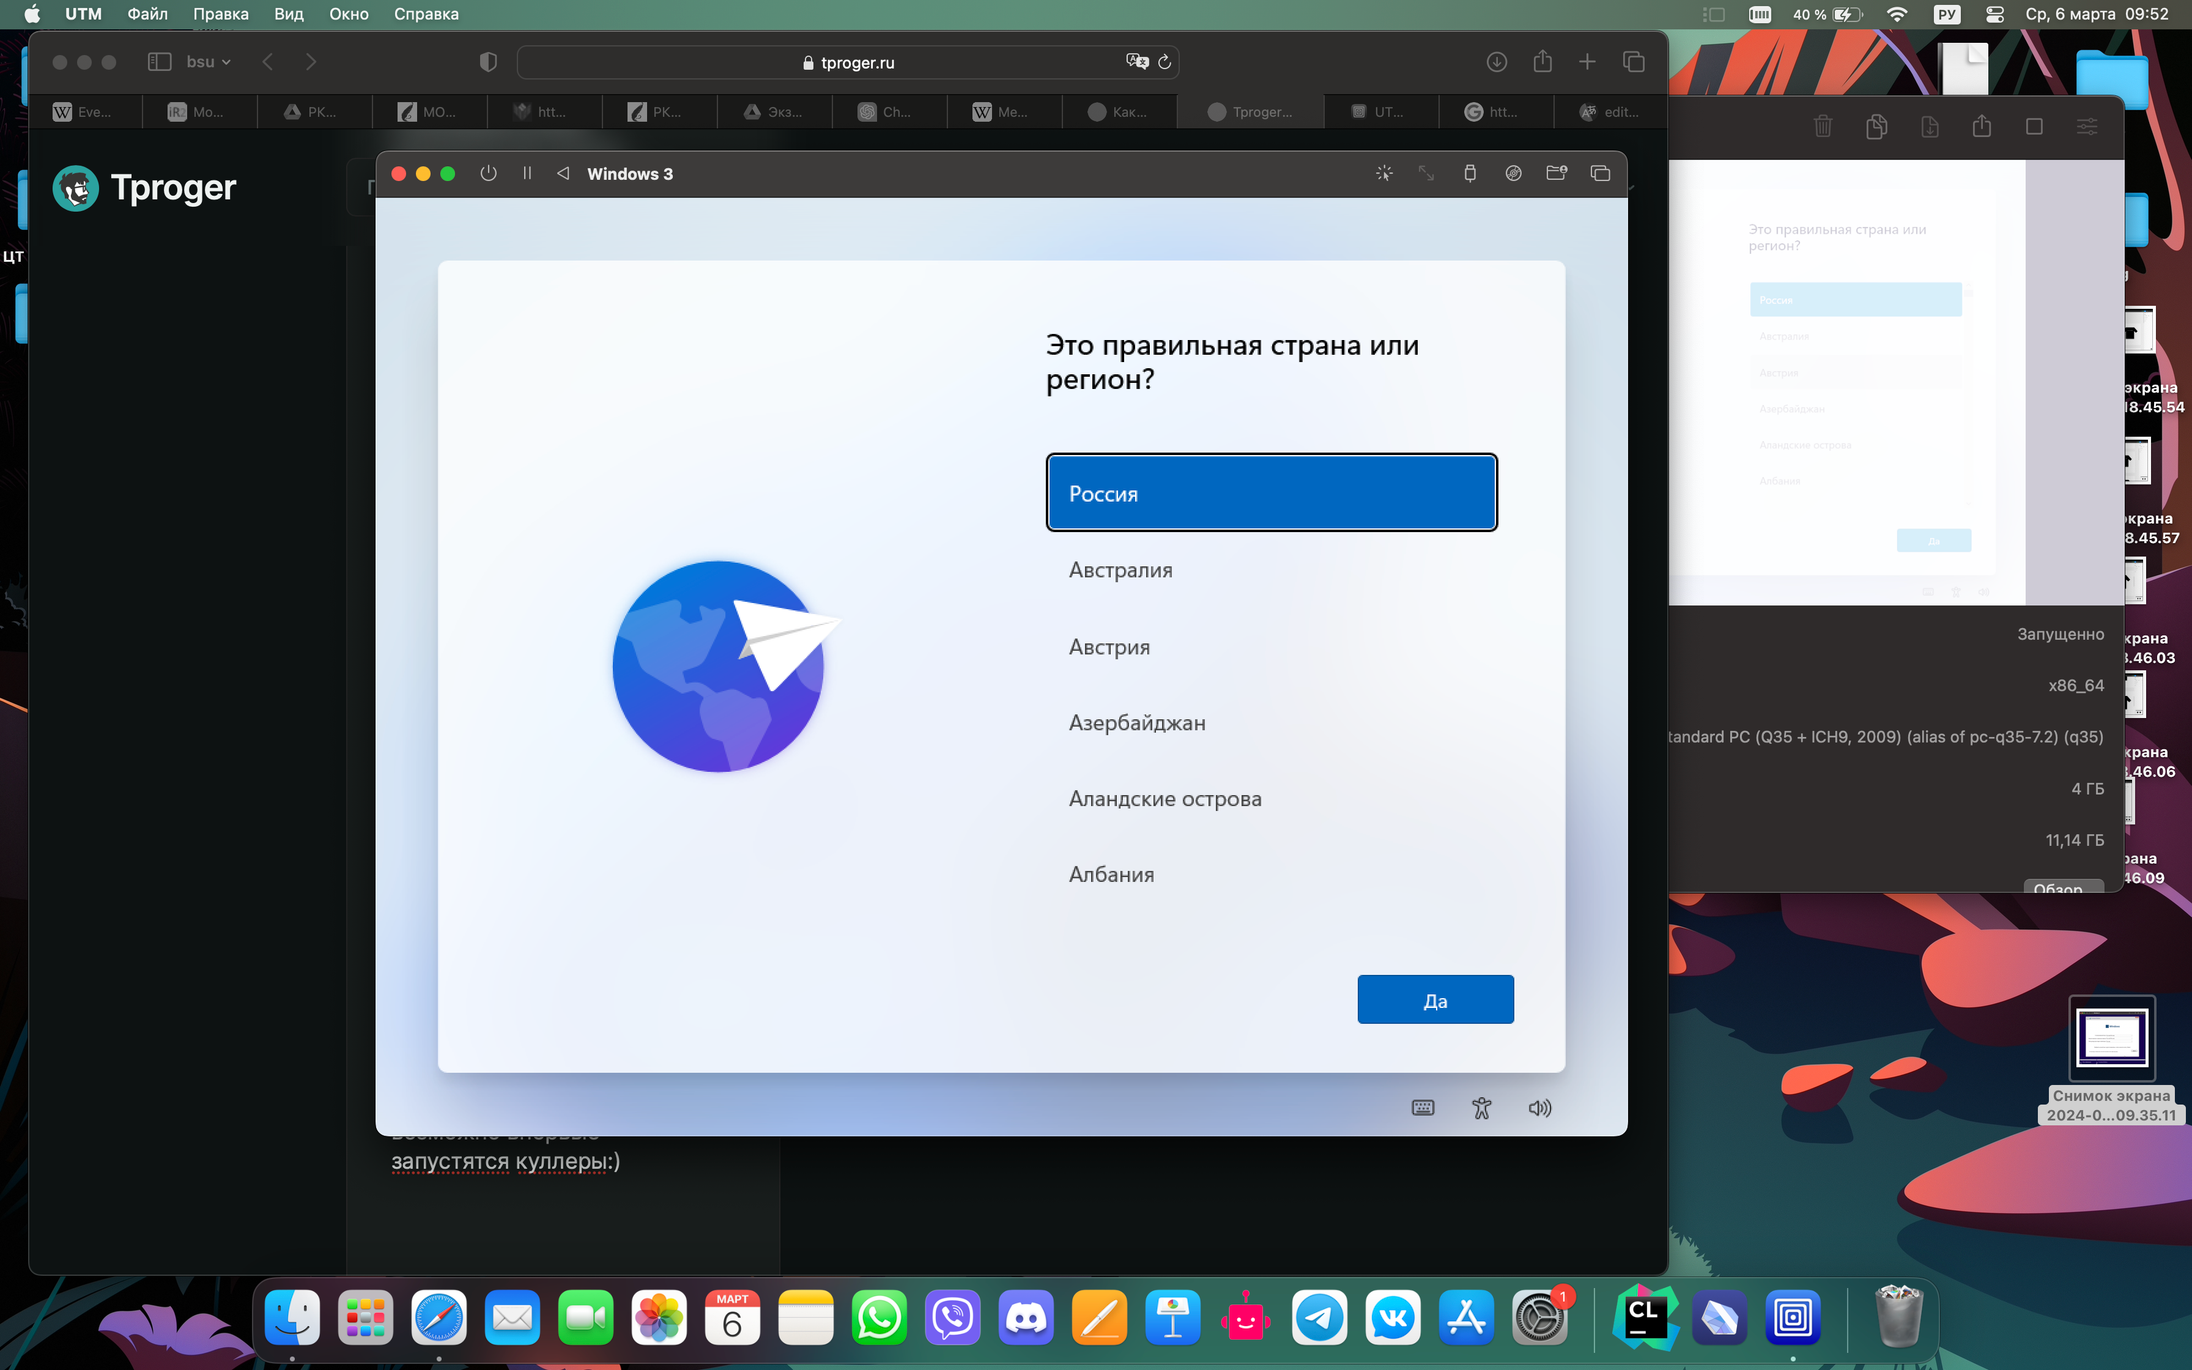Click the Safari share icon
Image resolution: width=2192 pixels, height=1370 pixels.
[1543, 61]
